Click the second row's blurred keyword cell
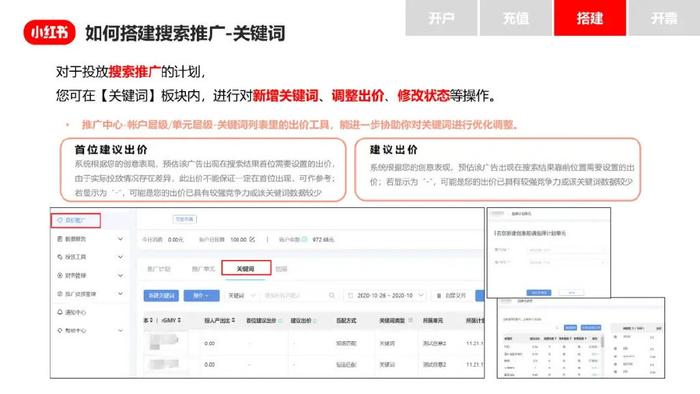 click(164, 365)
